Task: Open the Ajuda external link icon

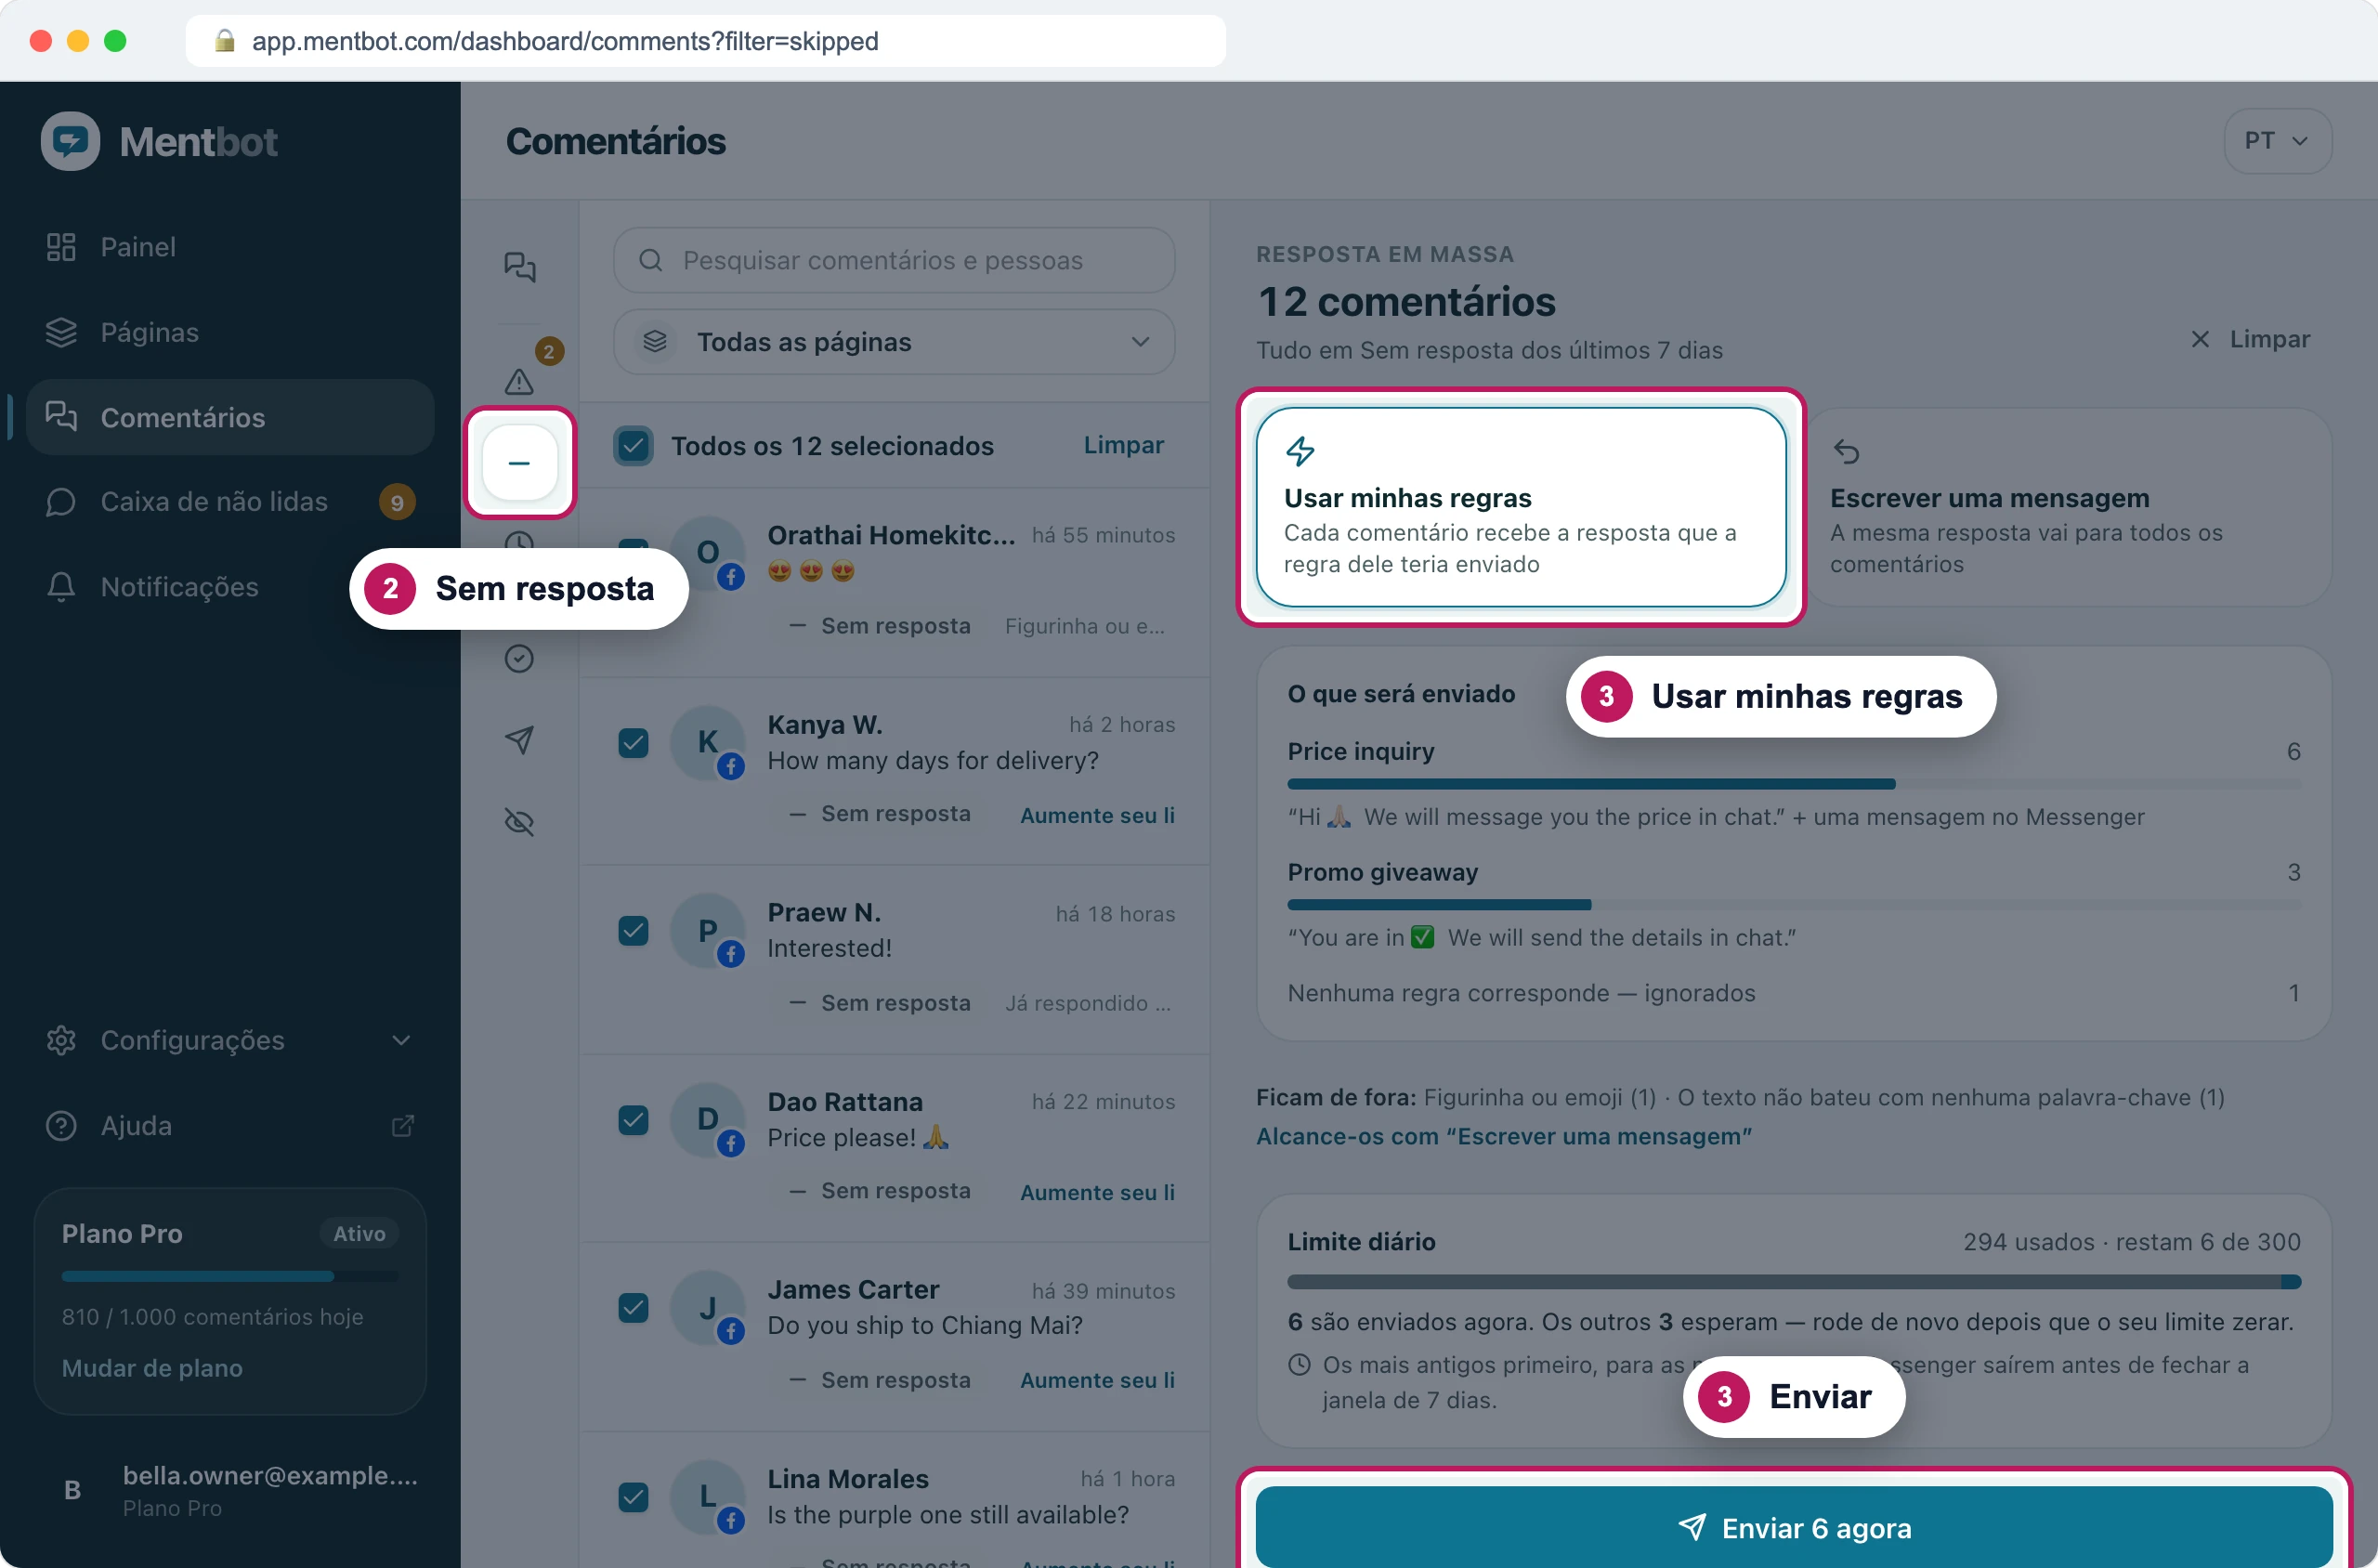Action: click(x=402, y=1126)
